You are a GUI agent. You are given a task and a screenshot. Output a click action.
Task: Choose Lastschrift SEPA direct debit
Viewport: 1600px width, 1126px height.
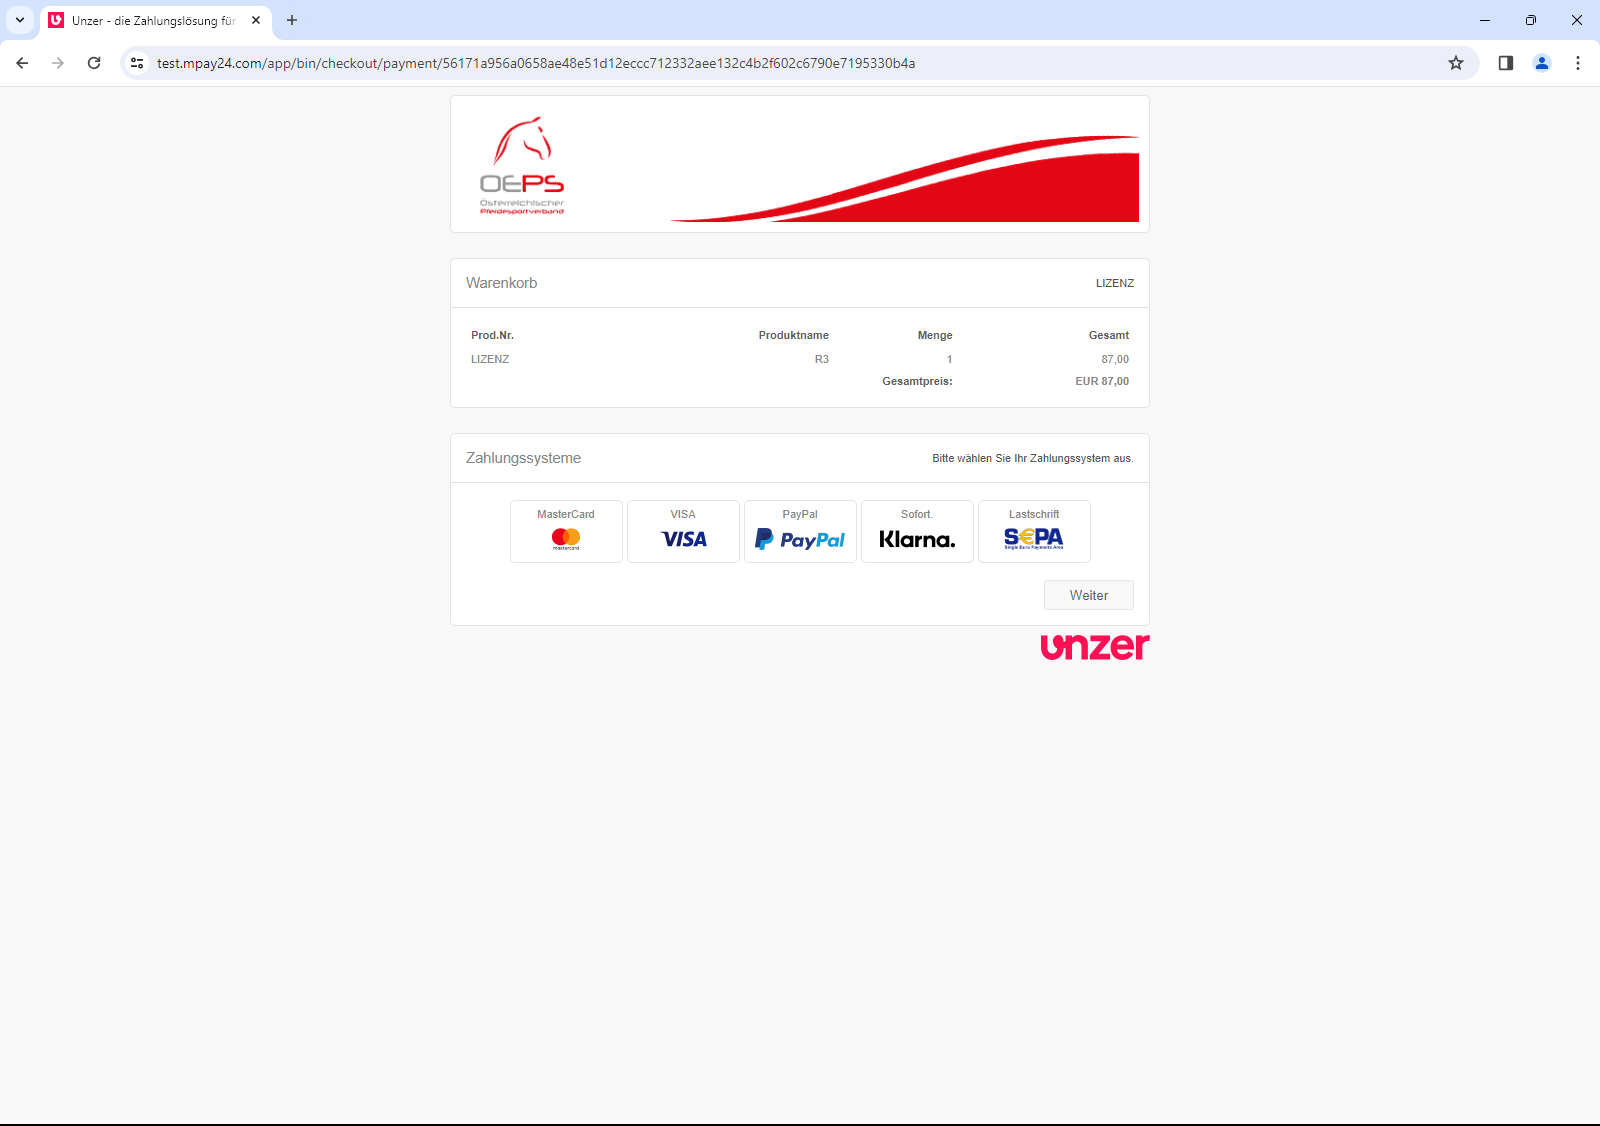pyautogui.click(x=1034, y=531)
